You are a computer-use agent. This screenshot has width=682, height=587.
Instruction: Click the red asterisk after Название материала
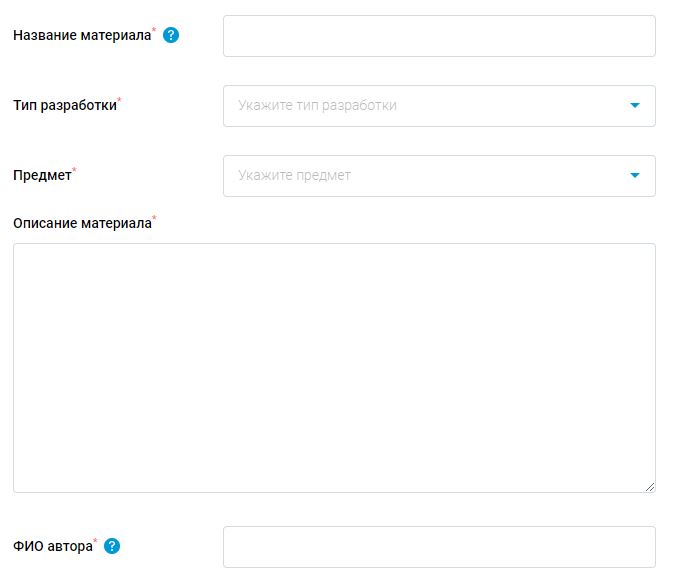(x=154, y=31)
